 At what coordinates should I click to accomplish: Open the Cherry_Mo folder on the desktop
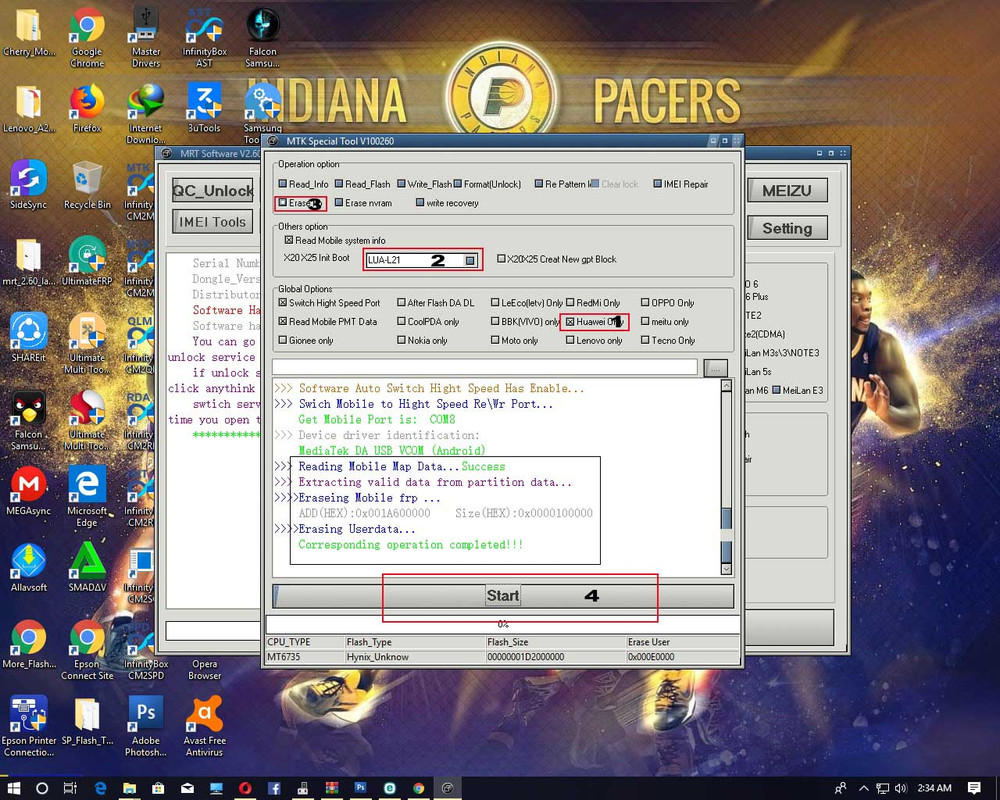[29, 32]
